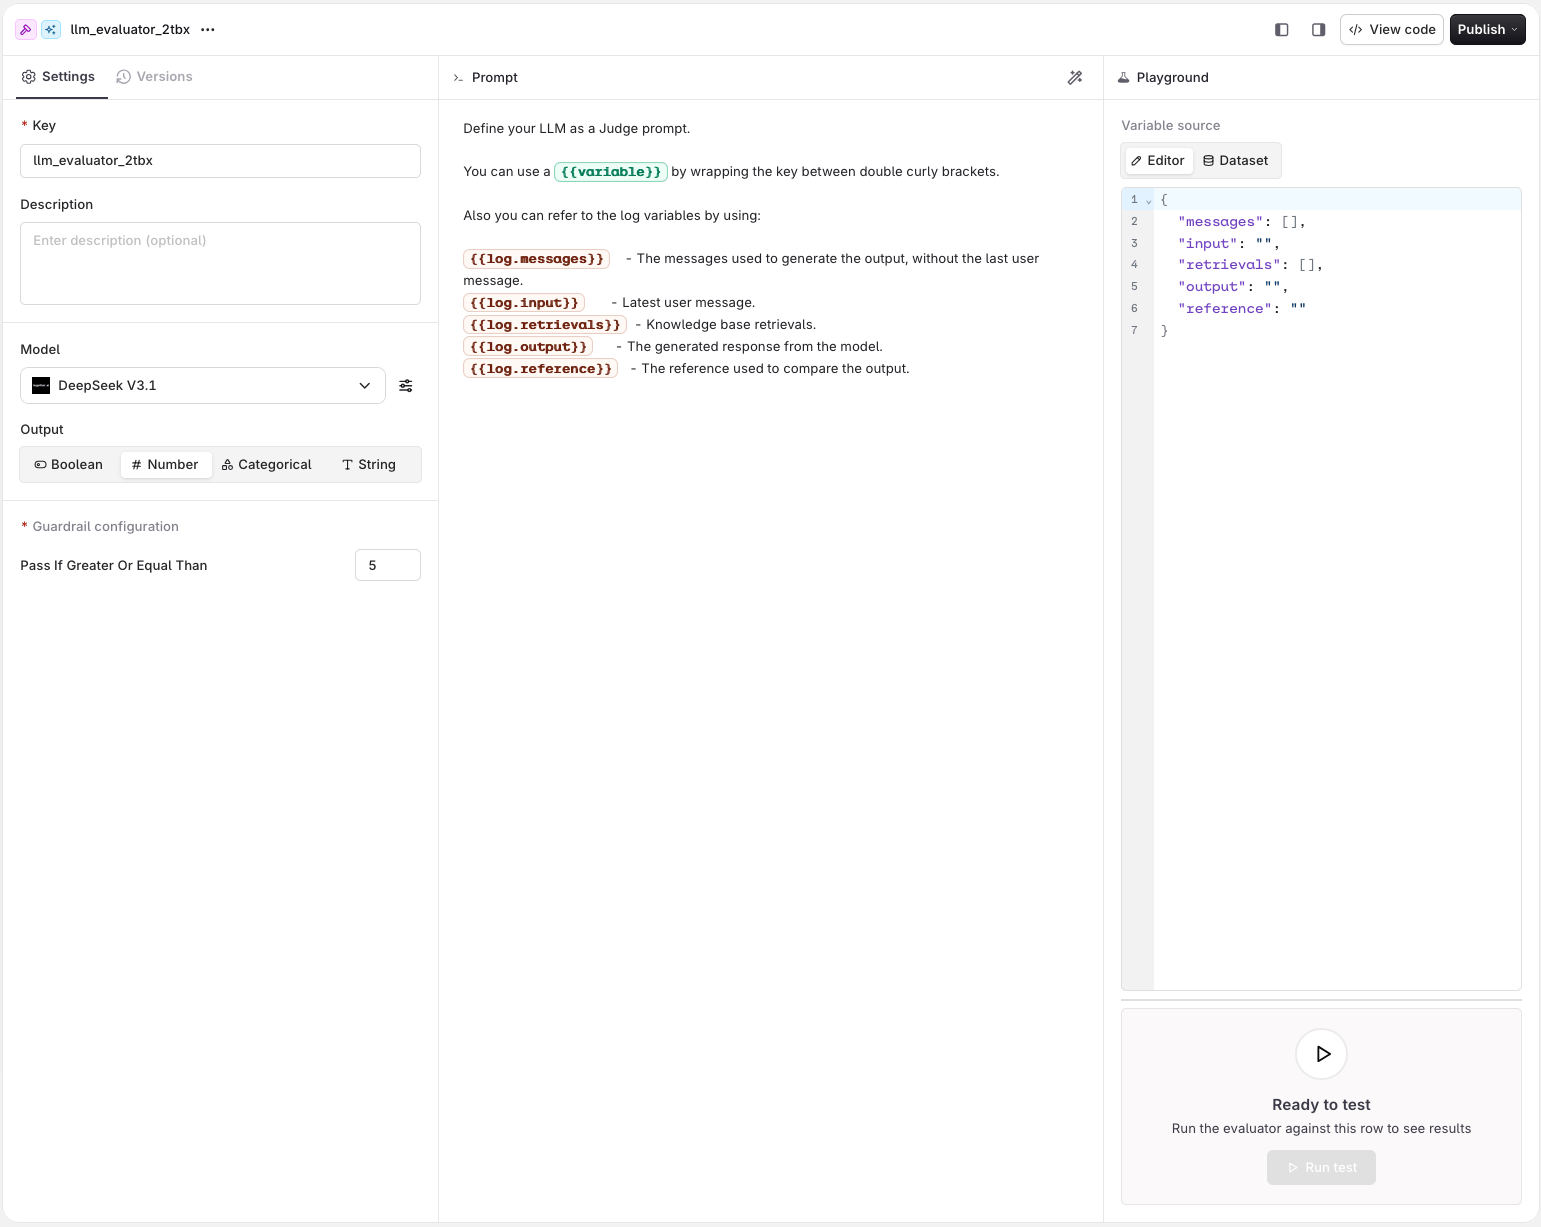Click the "messages" key in JSON editor
The image size is (1541, 1227).
1221,222
